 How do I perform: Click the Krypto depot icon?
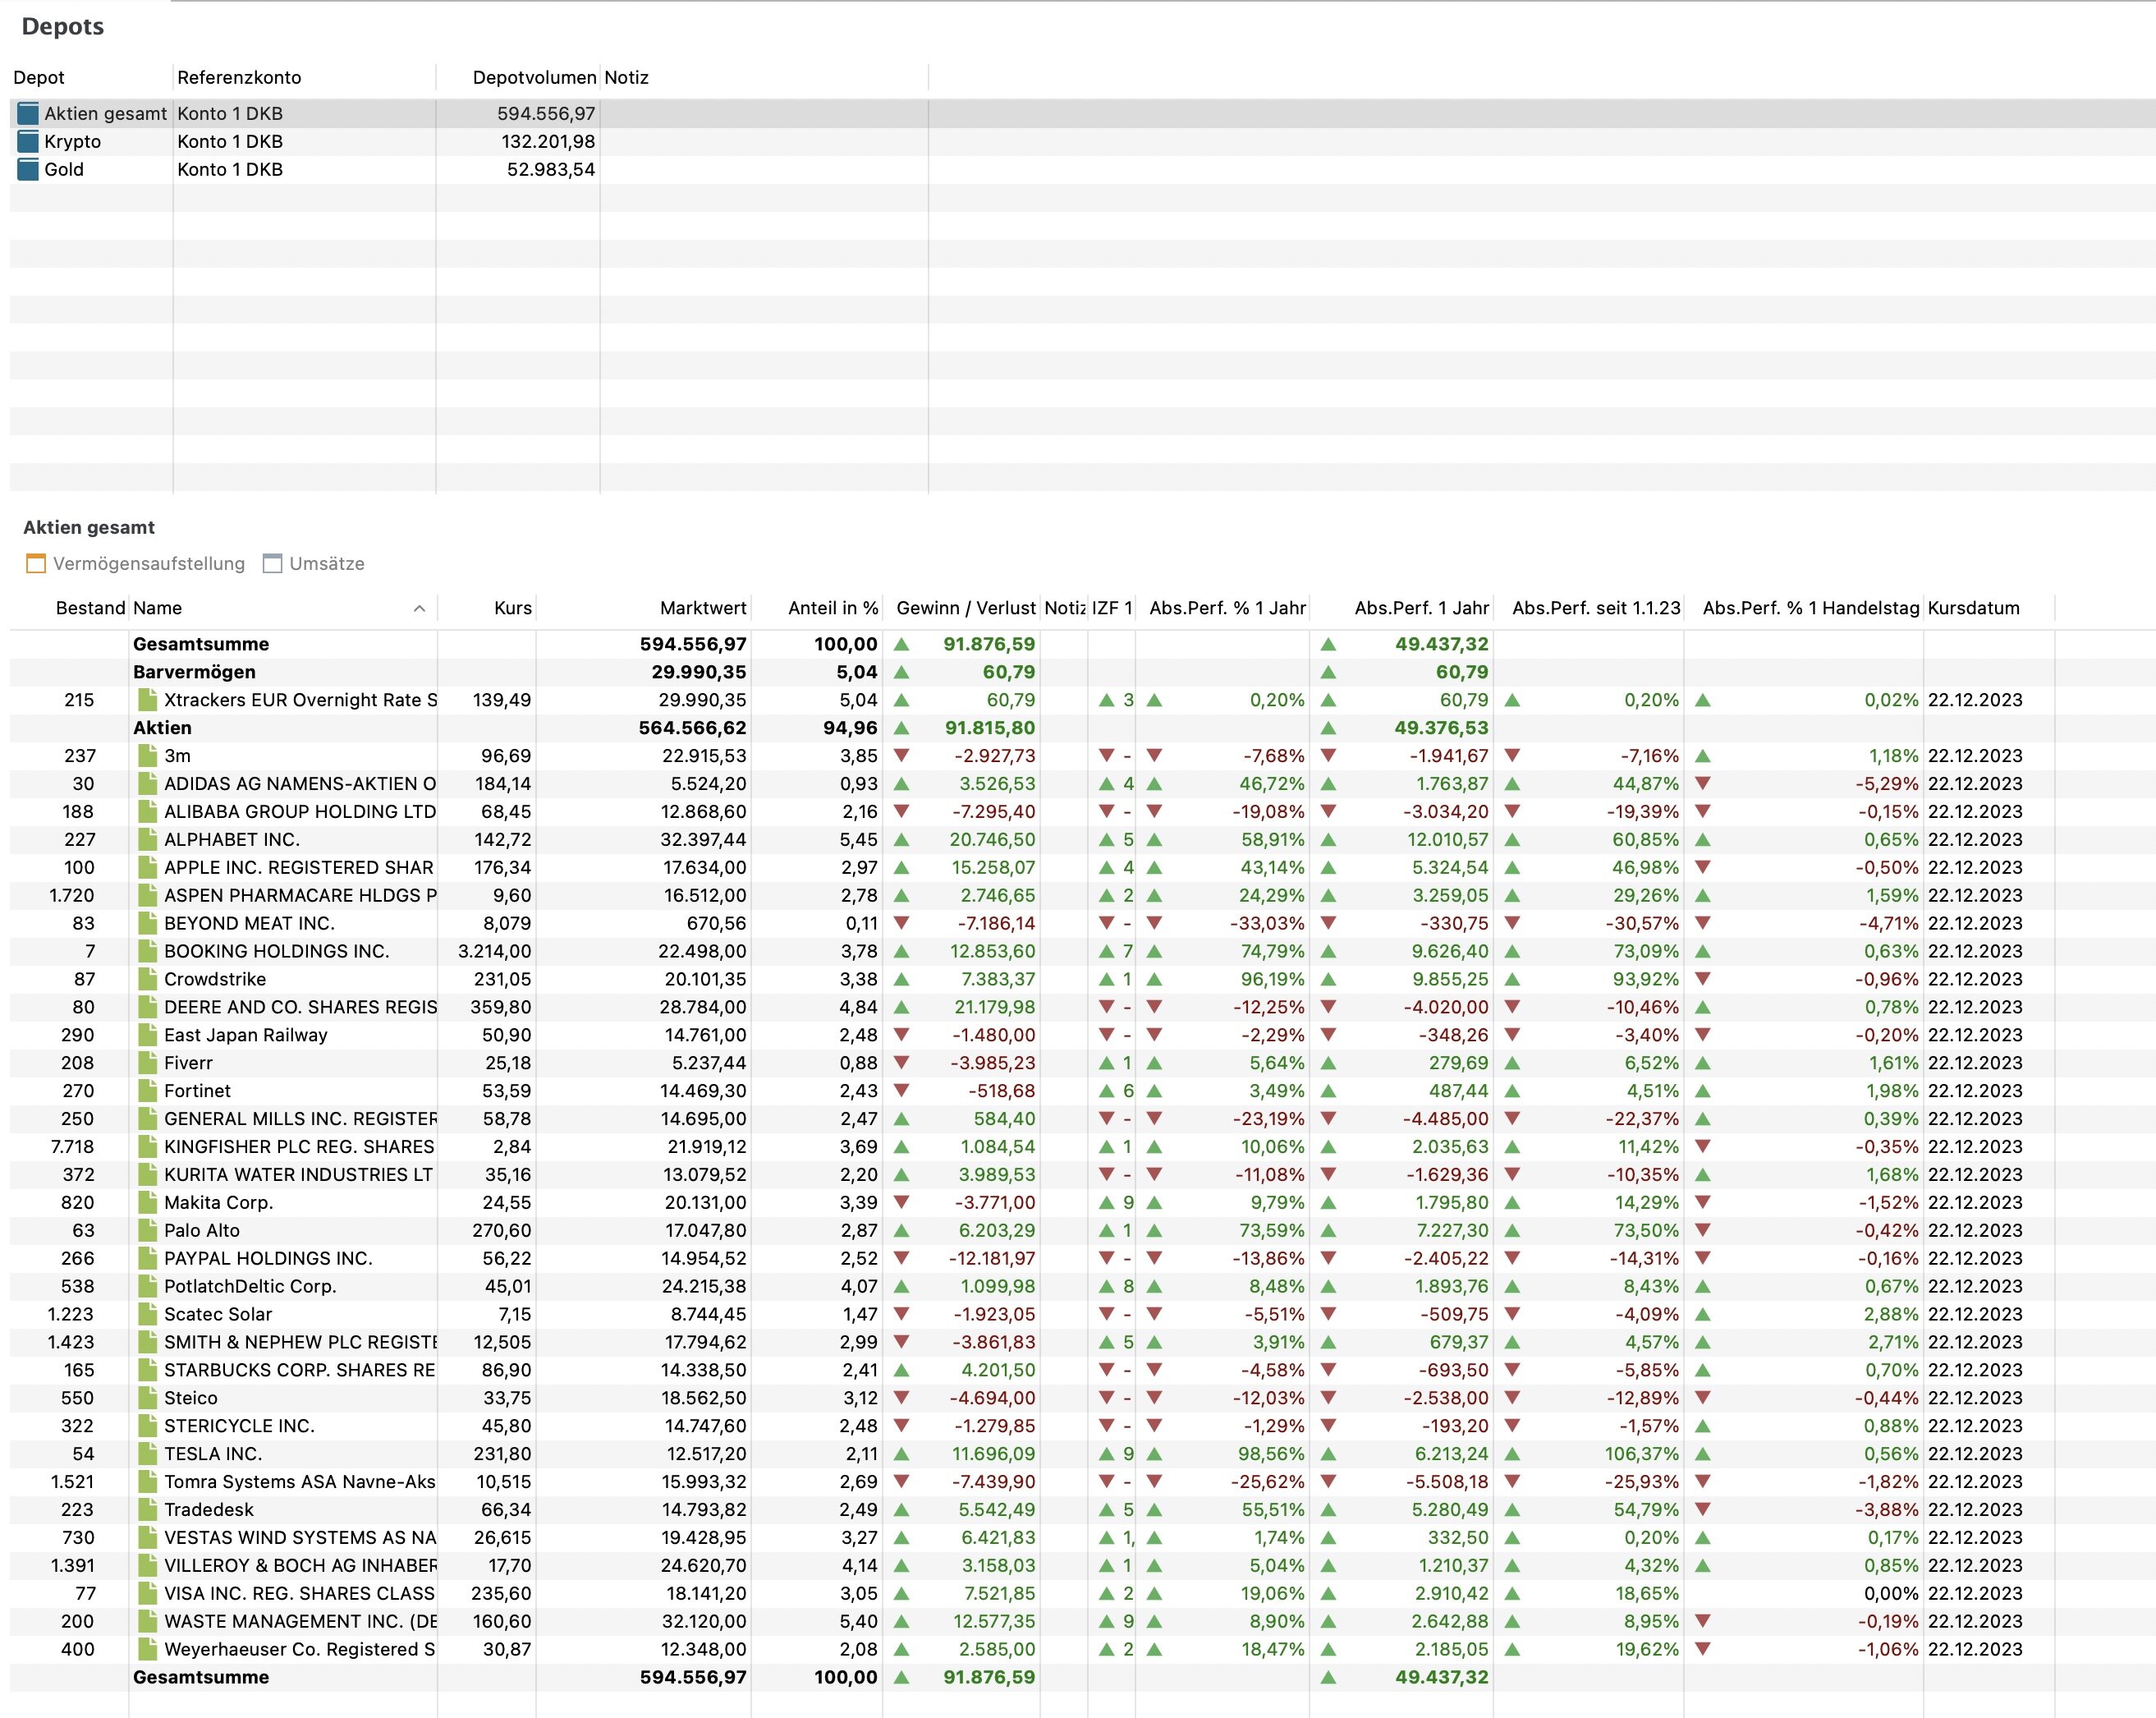click(28, 142)
